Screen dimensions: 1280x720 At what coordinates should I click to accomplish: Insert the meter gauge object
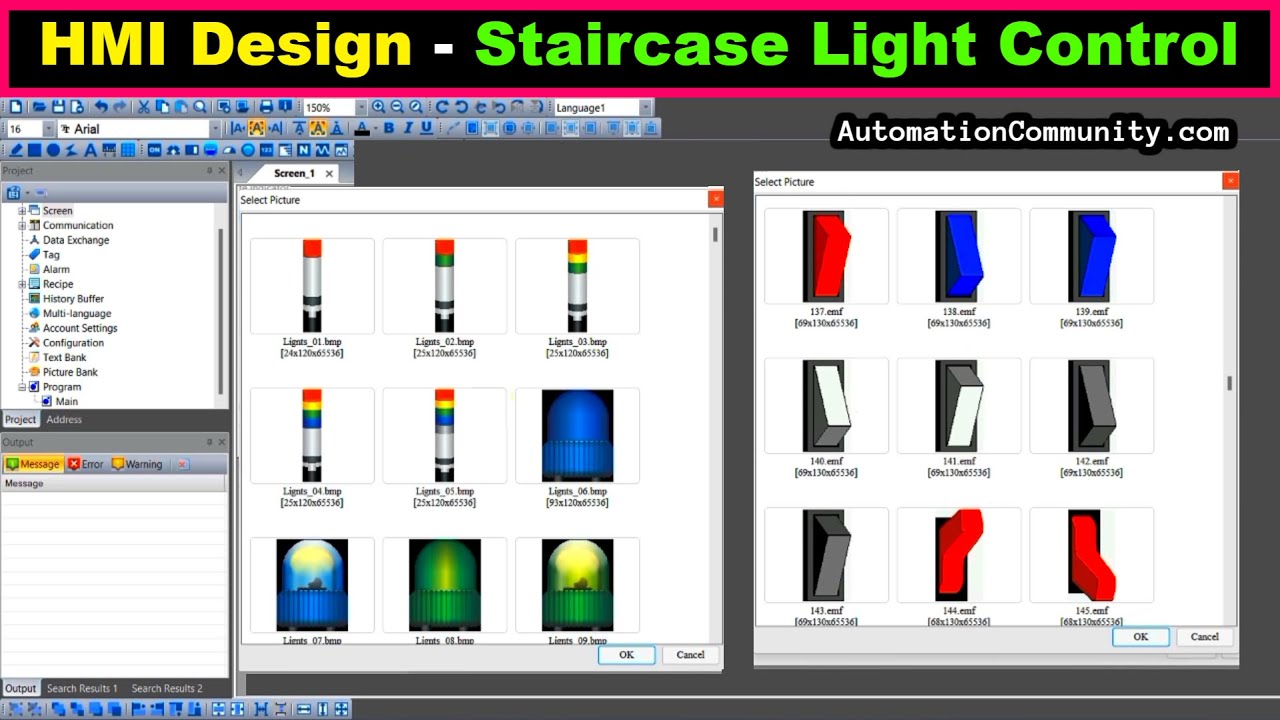(x=229, y=150)
